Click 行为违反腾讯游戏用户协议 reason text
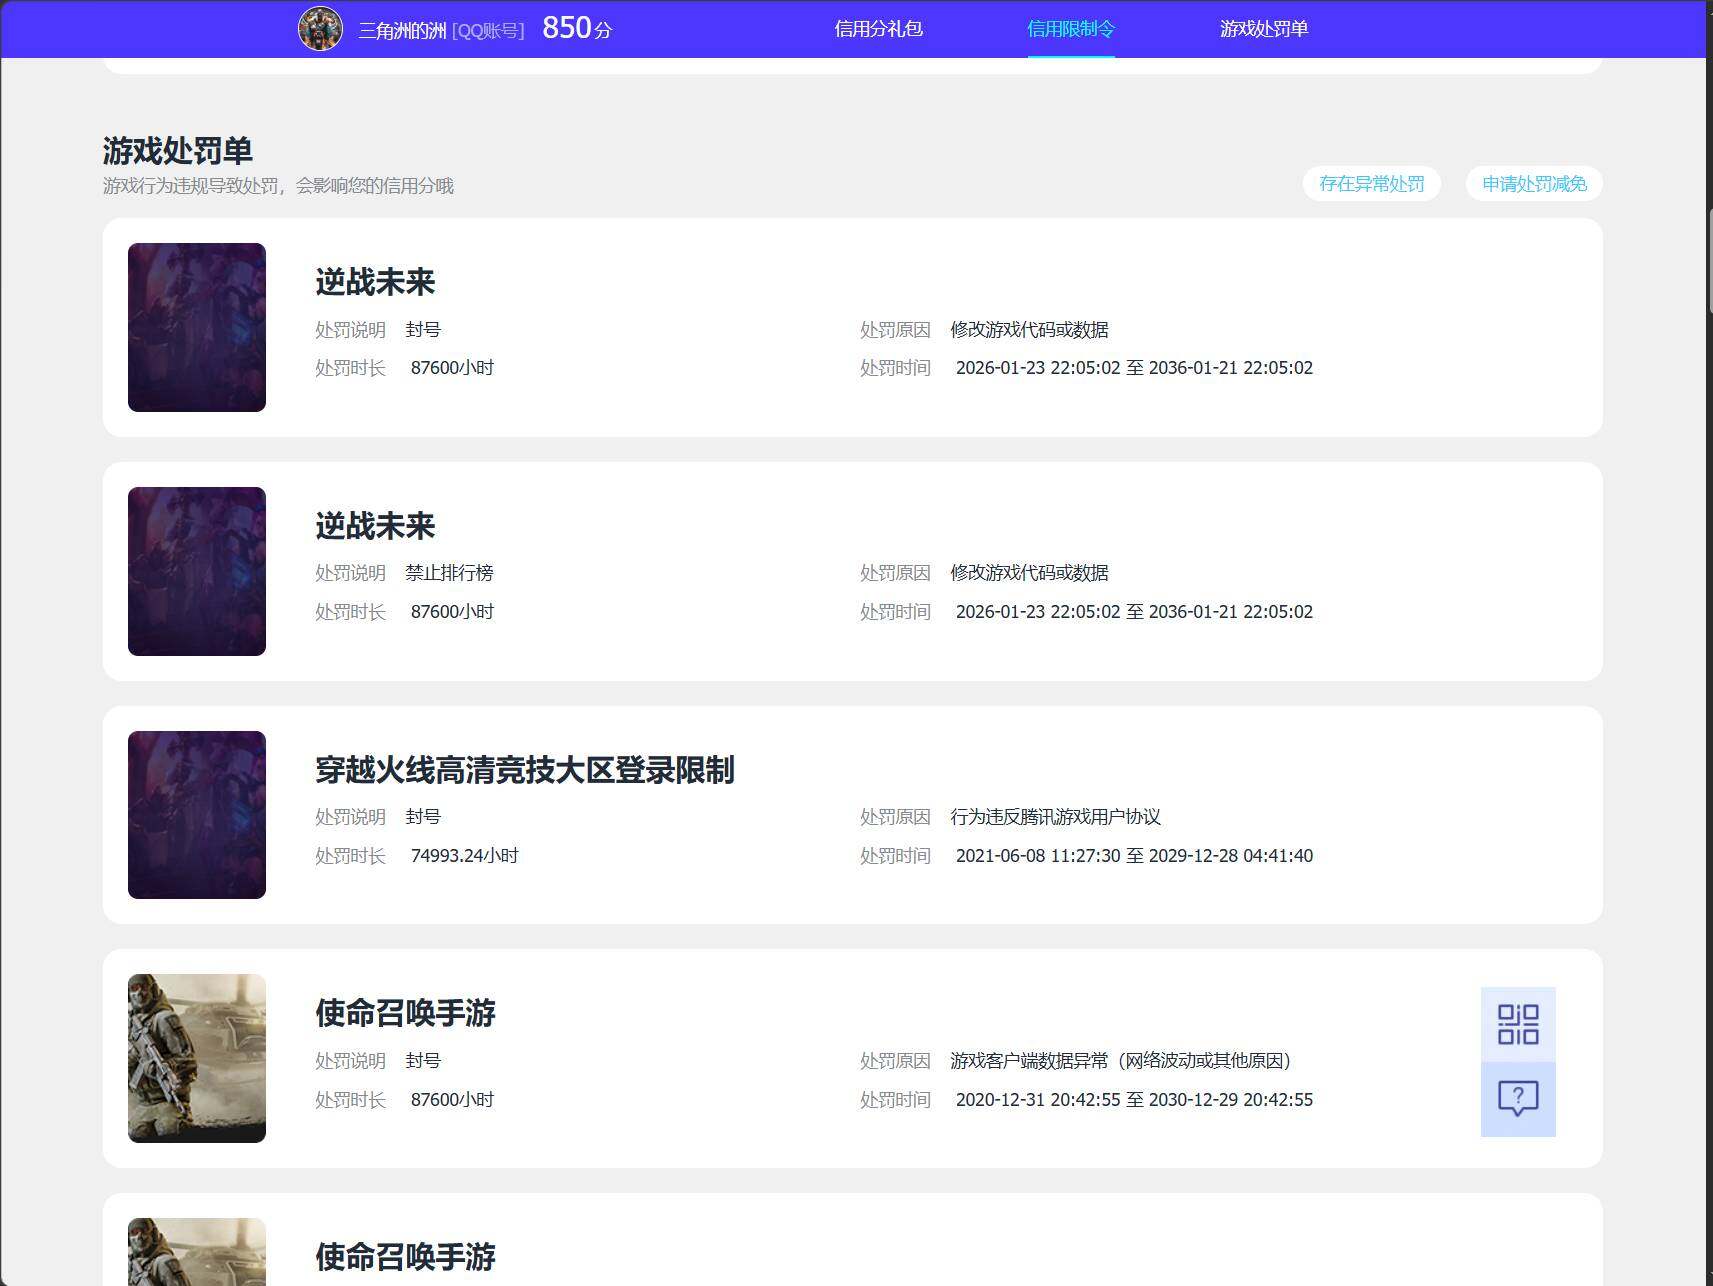This screenshot has width=1713, height=1286. pyautogui.click(x=1056, y=817)
